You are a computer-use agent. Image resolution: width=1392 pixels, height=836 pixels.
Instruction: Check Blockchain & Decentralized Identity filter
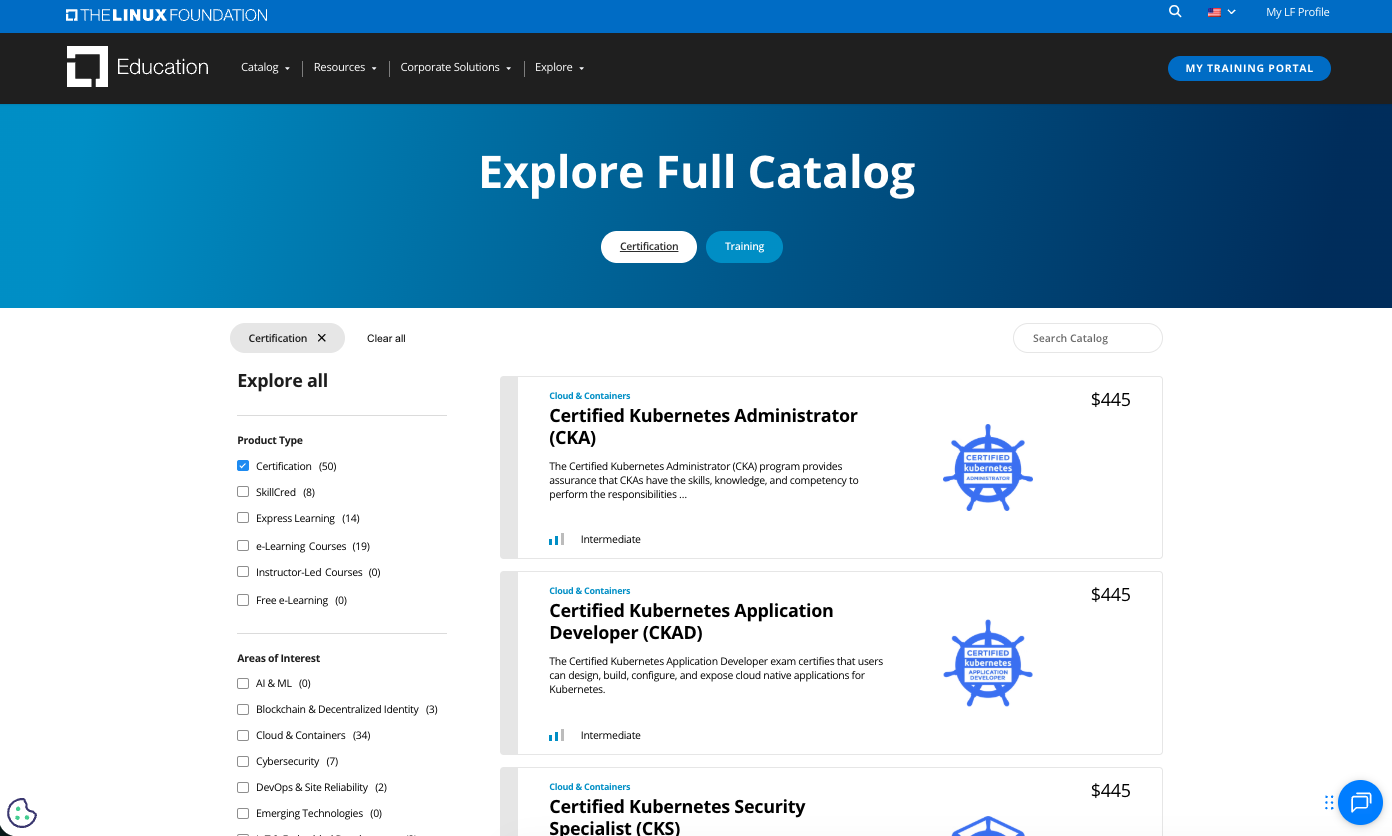click(243, 709)
